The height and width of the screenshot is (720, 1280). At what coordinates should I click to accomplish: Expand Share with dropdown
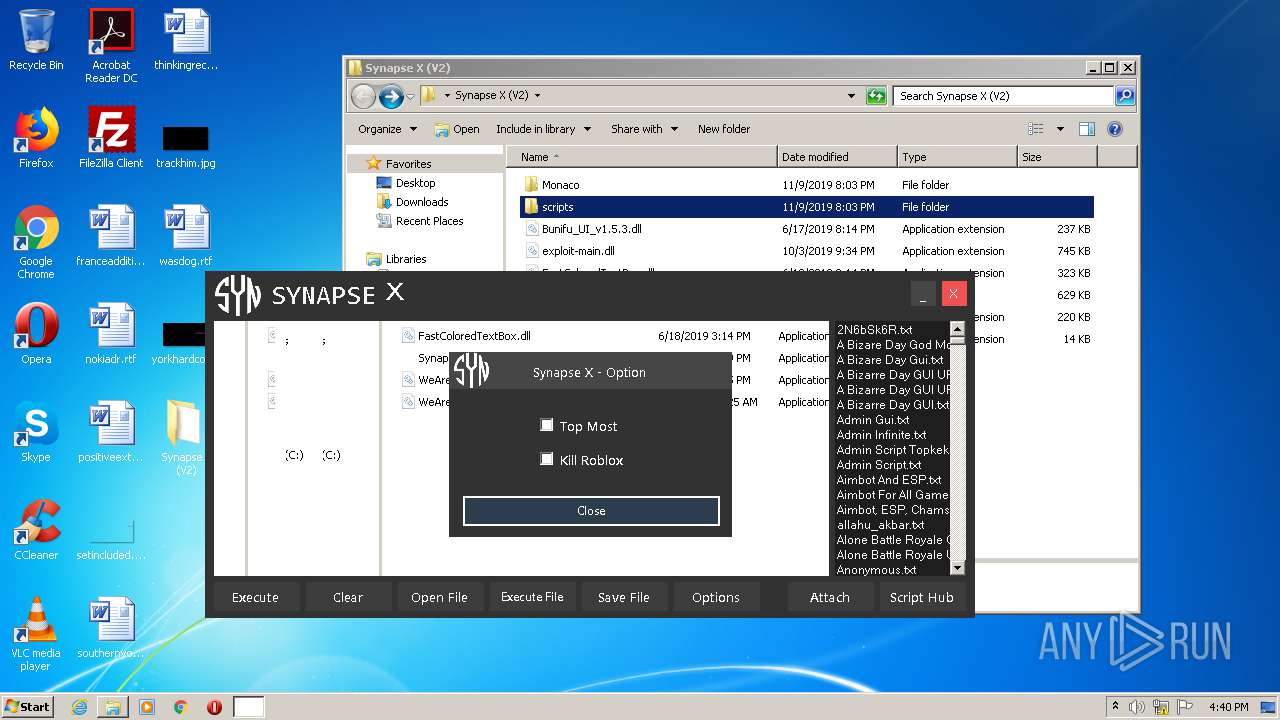[x=644, y=129]
